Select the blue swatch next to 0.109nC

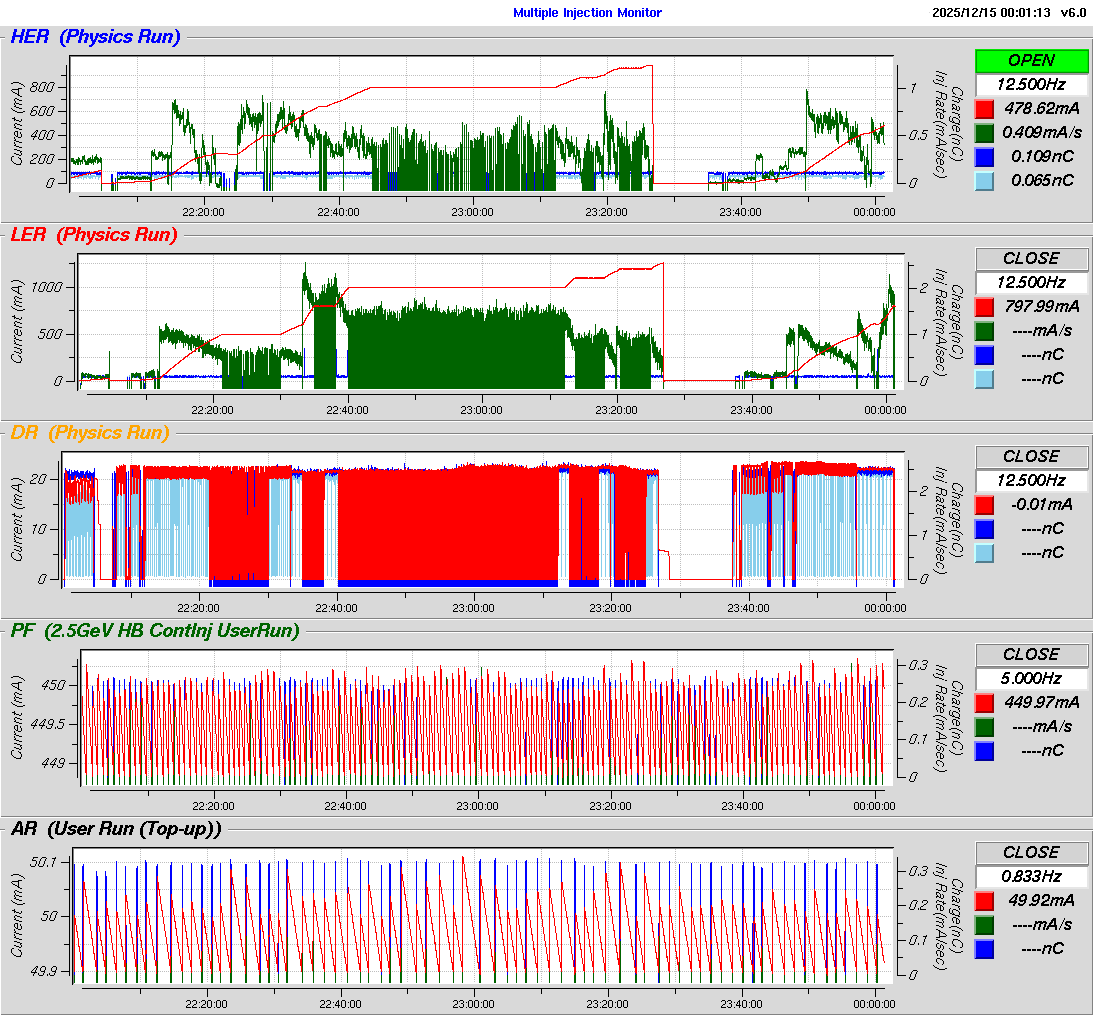point(985,156)
